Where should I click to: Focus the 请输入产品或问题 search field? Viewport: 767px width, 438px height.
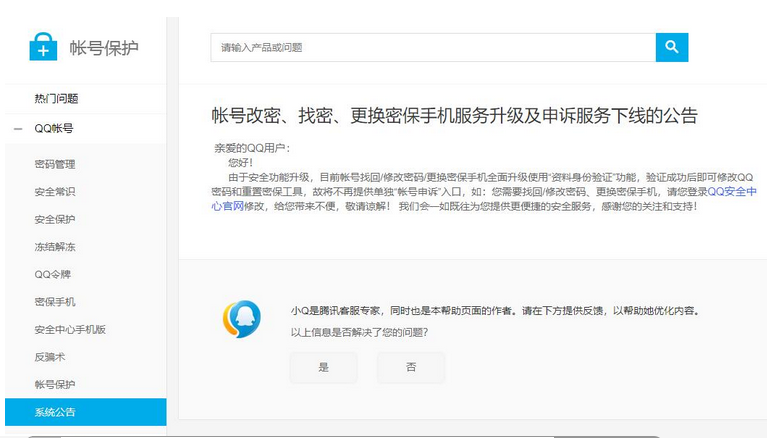(433, 47)
